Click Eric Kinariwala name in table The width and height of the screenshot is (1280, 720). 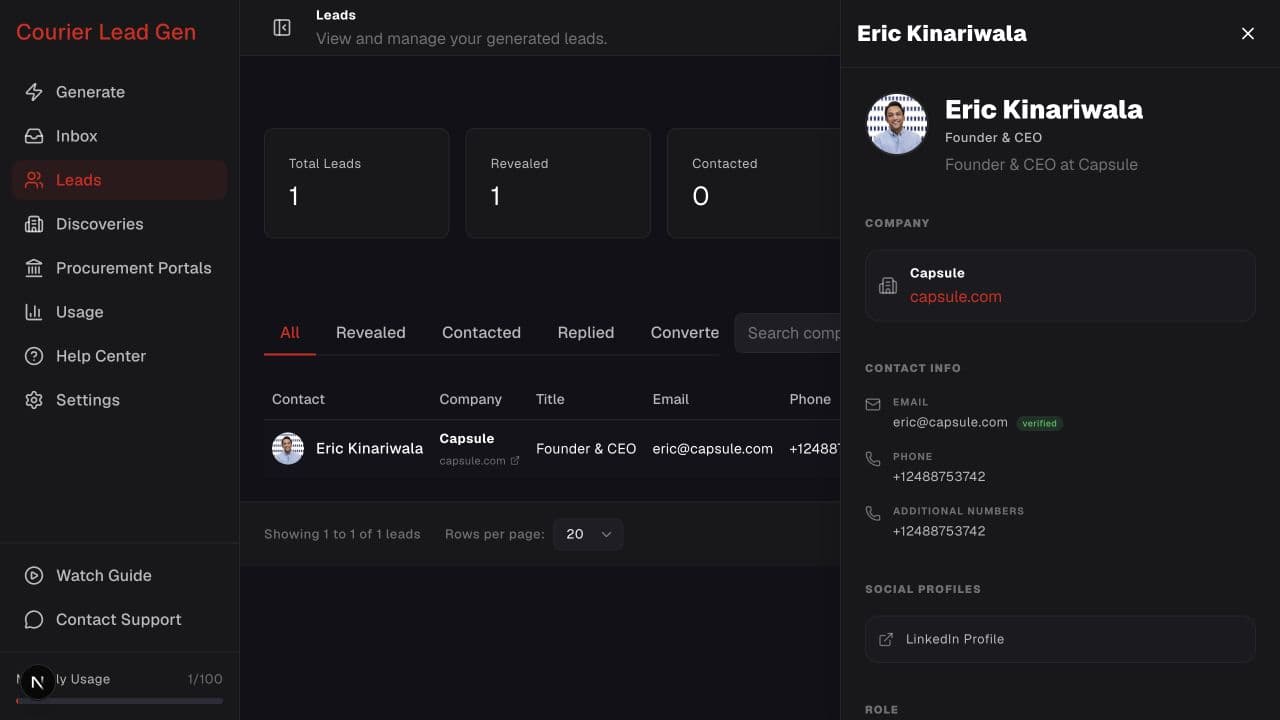(x=369, y=449)
